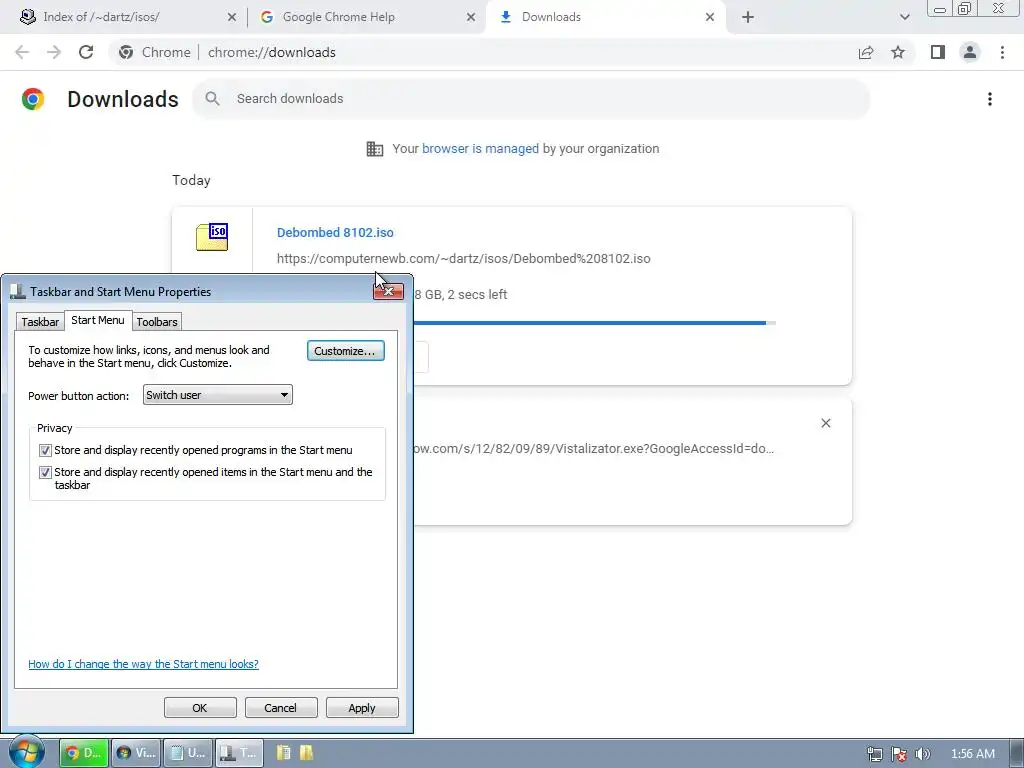The image size is (1024, 768).
Task: Click the Chrome logo on Downloads page
Action: (33, 99)
